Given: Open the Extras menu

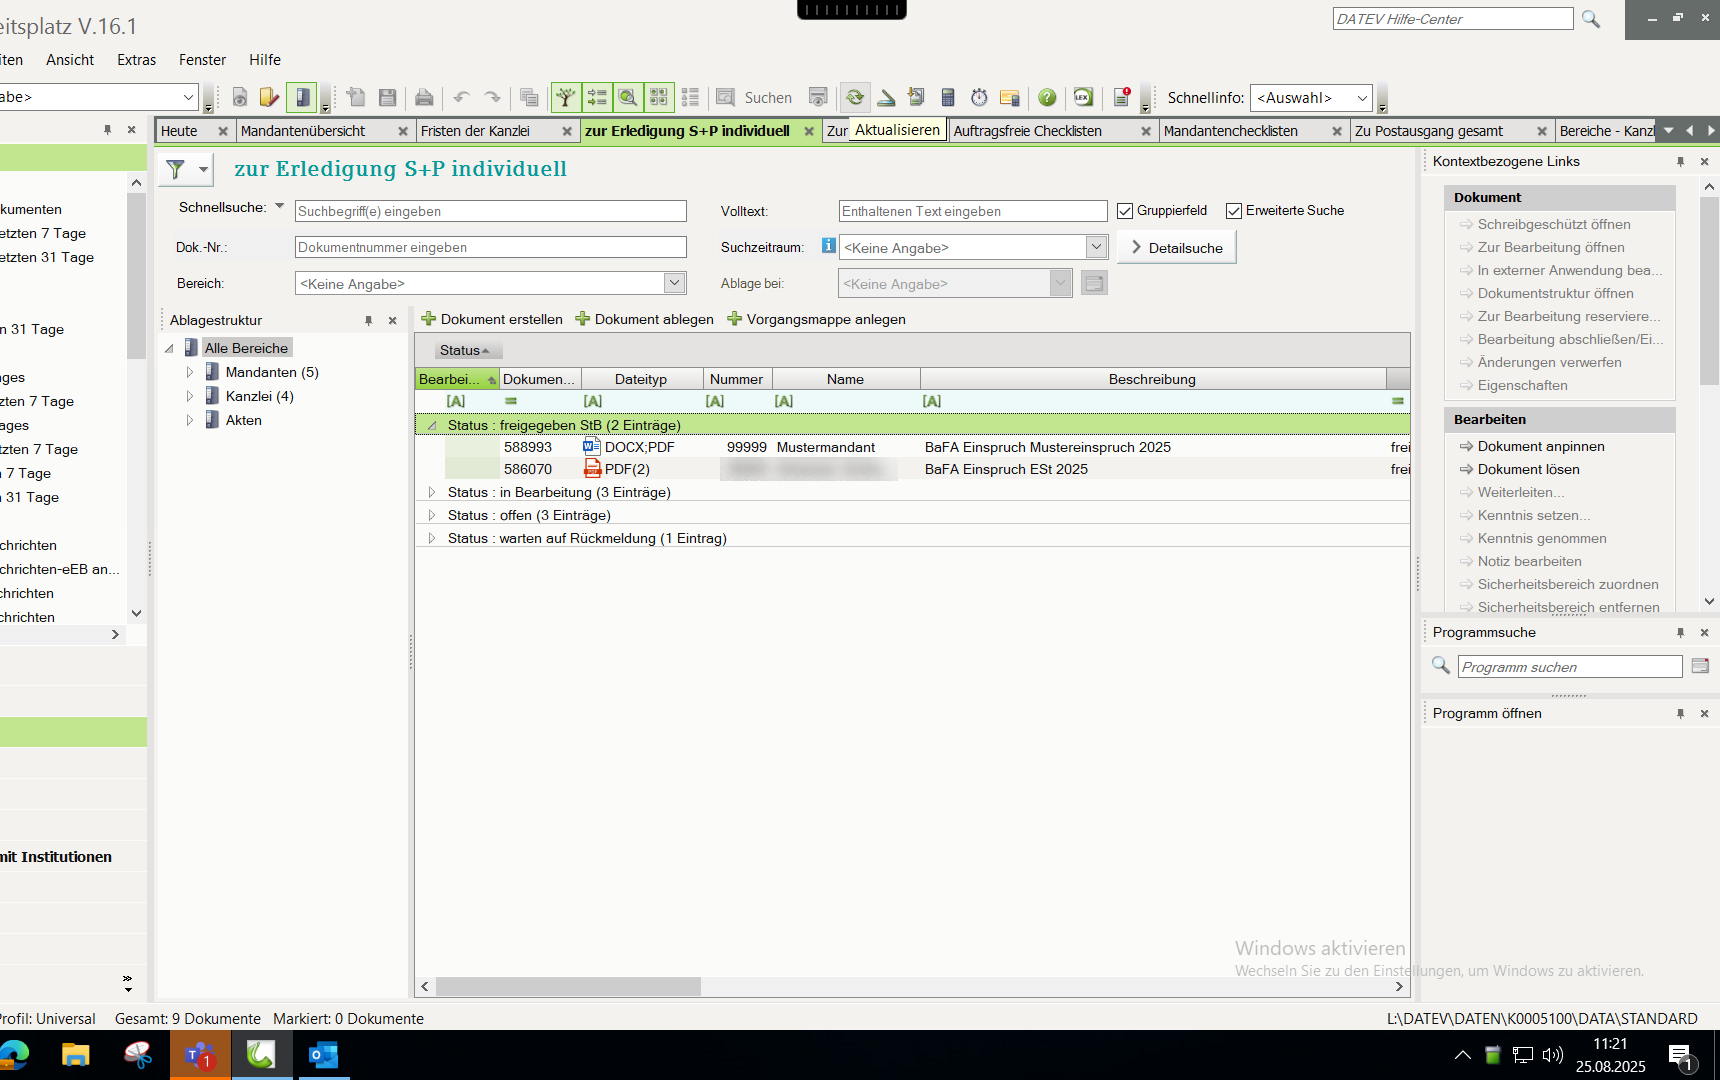Looking at the screenshot, I should tap(136, 60).
